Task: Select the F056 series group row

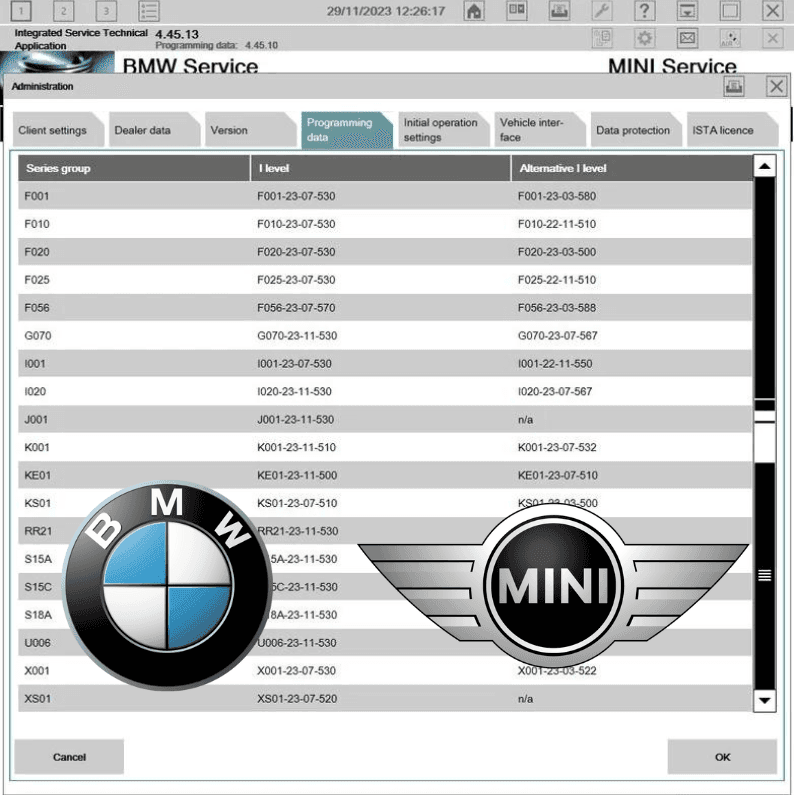Action: pyautogui.click(x=385, y=308)
